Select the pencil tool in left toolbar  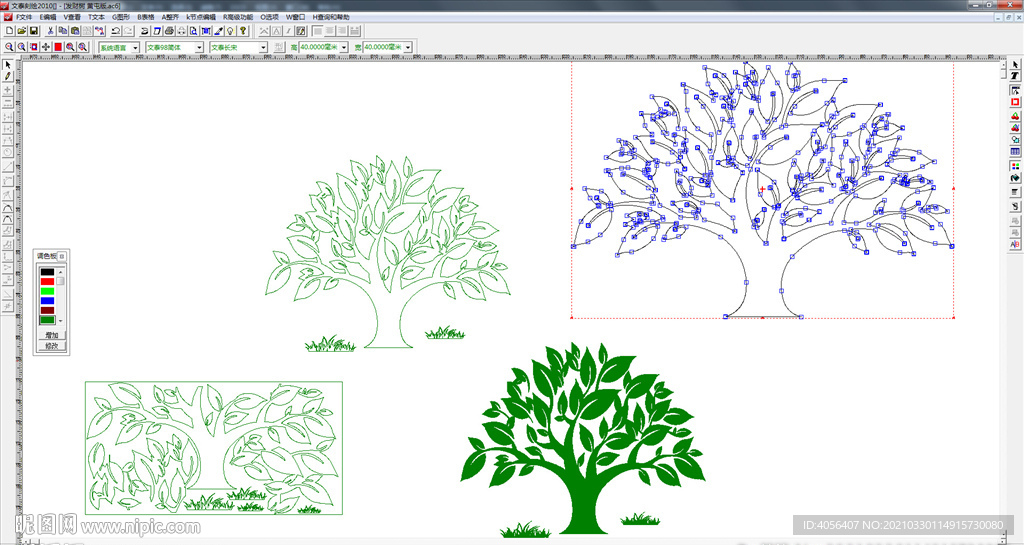[x=8, y=76]
